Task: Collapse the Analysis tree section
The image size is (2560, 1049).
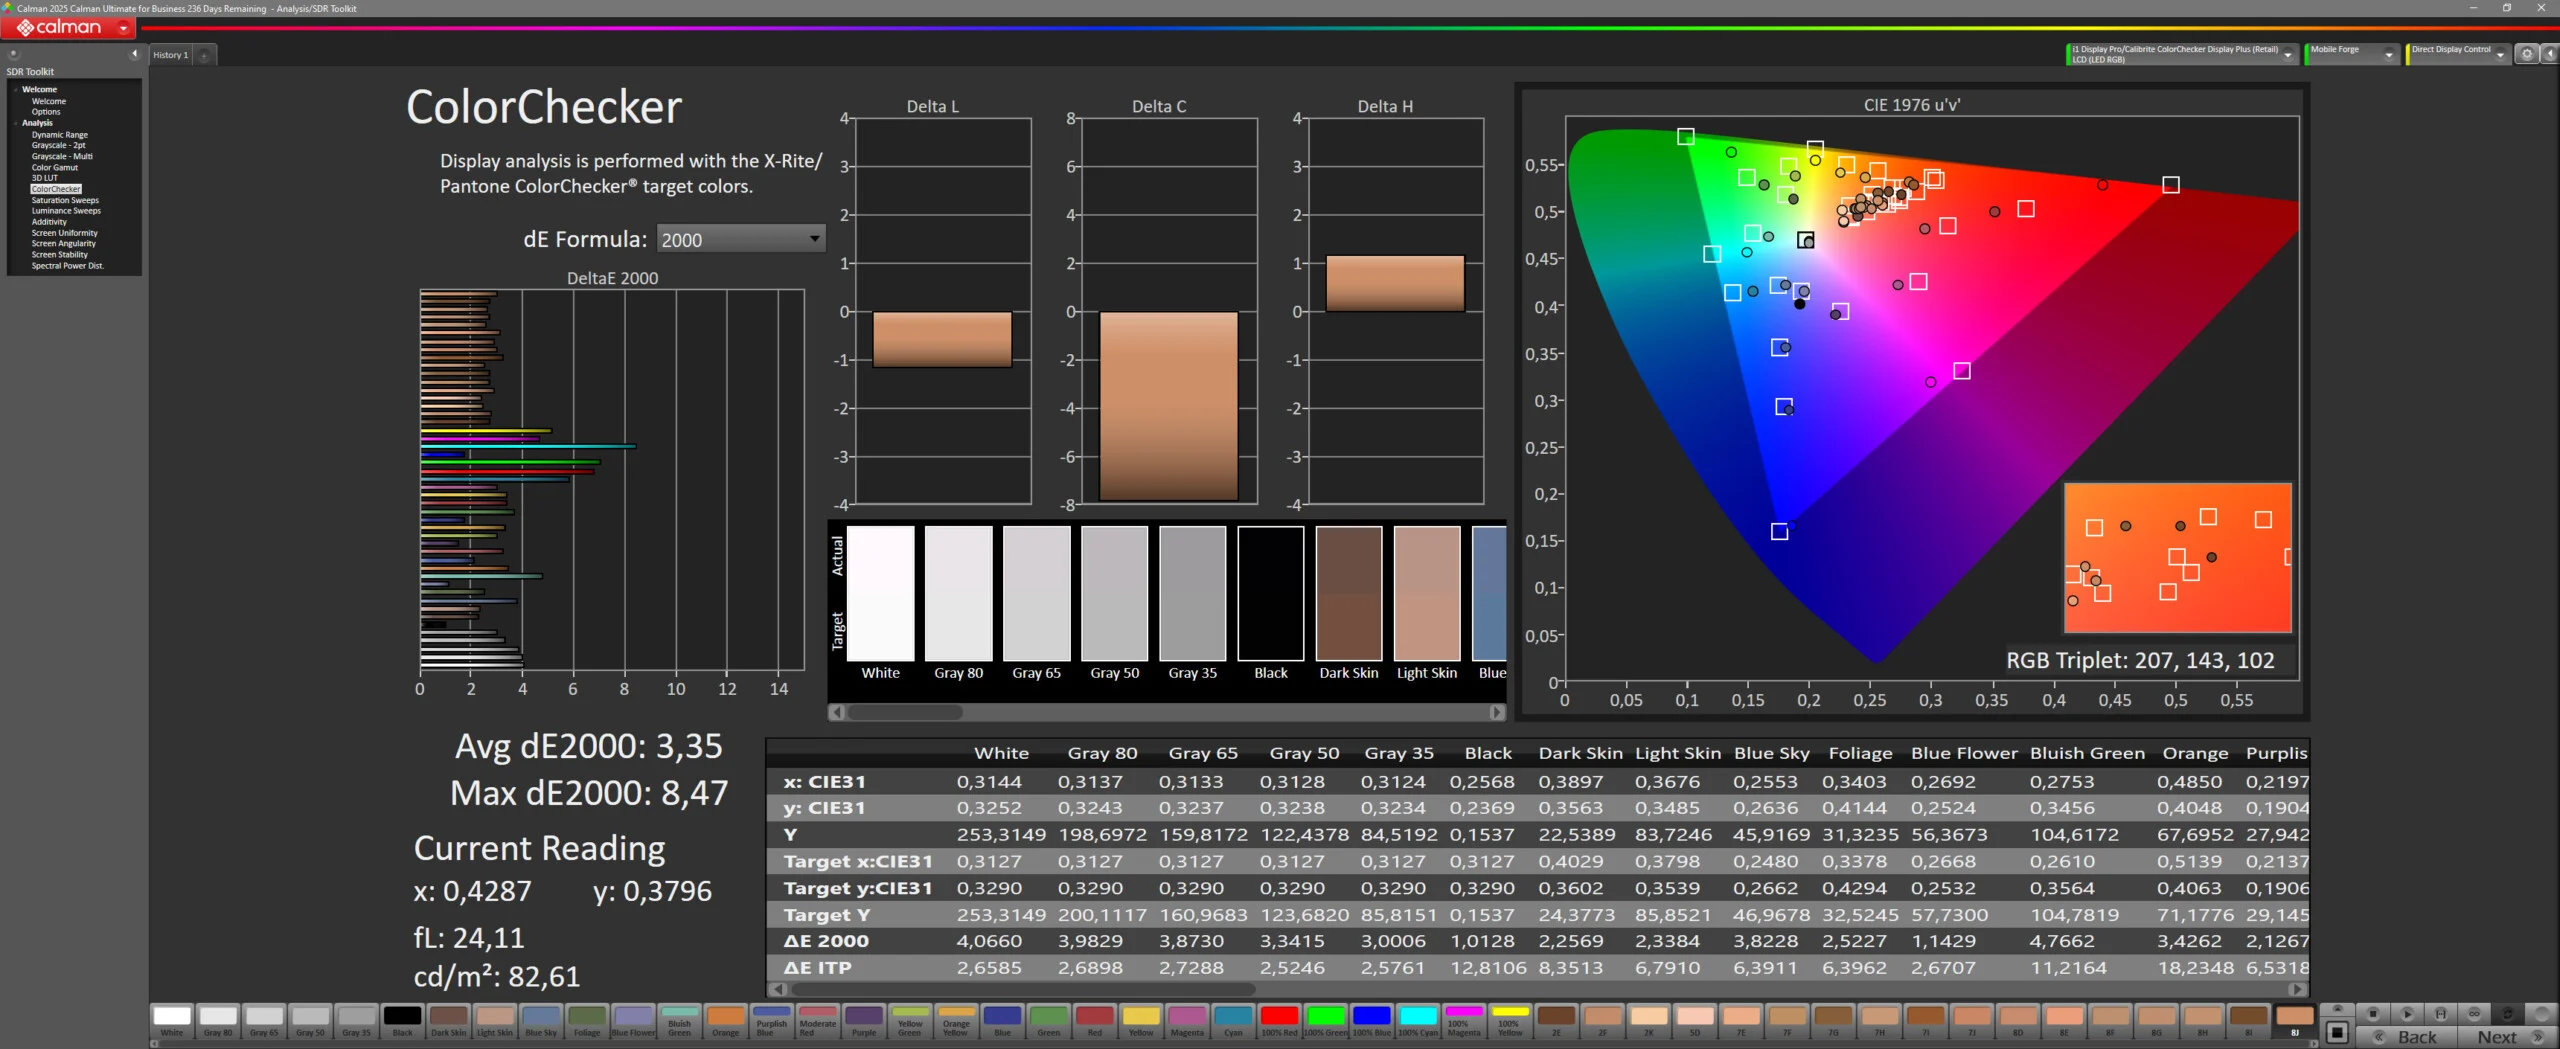Action: coord(16,123)
